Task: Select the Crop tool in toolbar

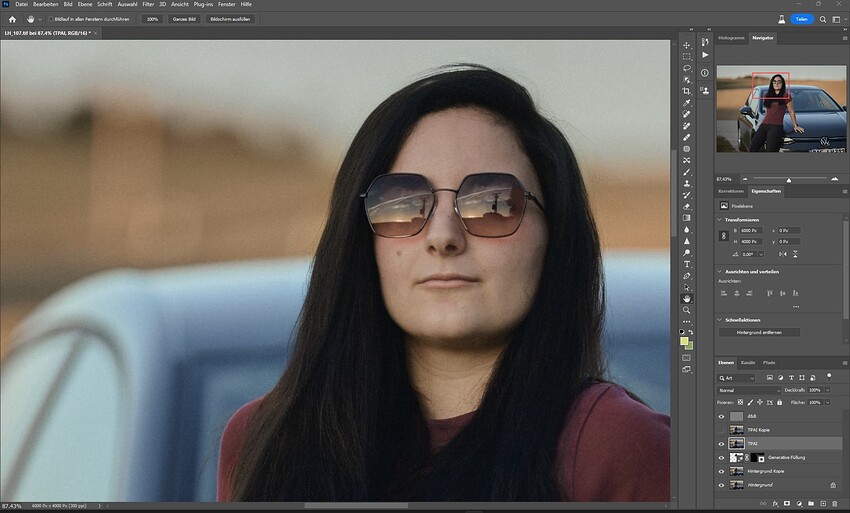Action: point(687,91)
